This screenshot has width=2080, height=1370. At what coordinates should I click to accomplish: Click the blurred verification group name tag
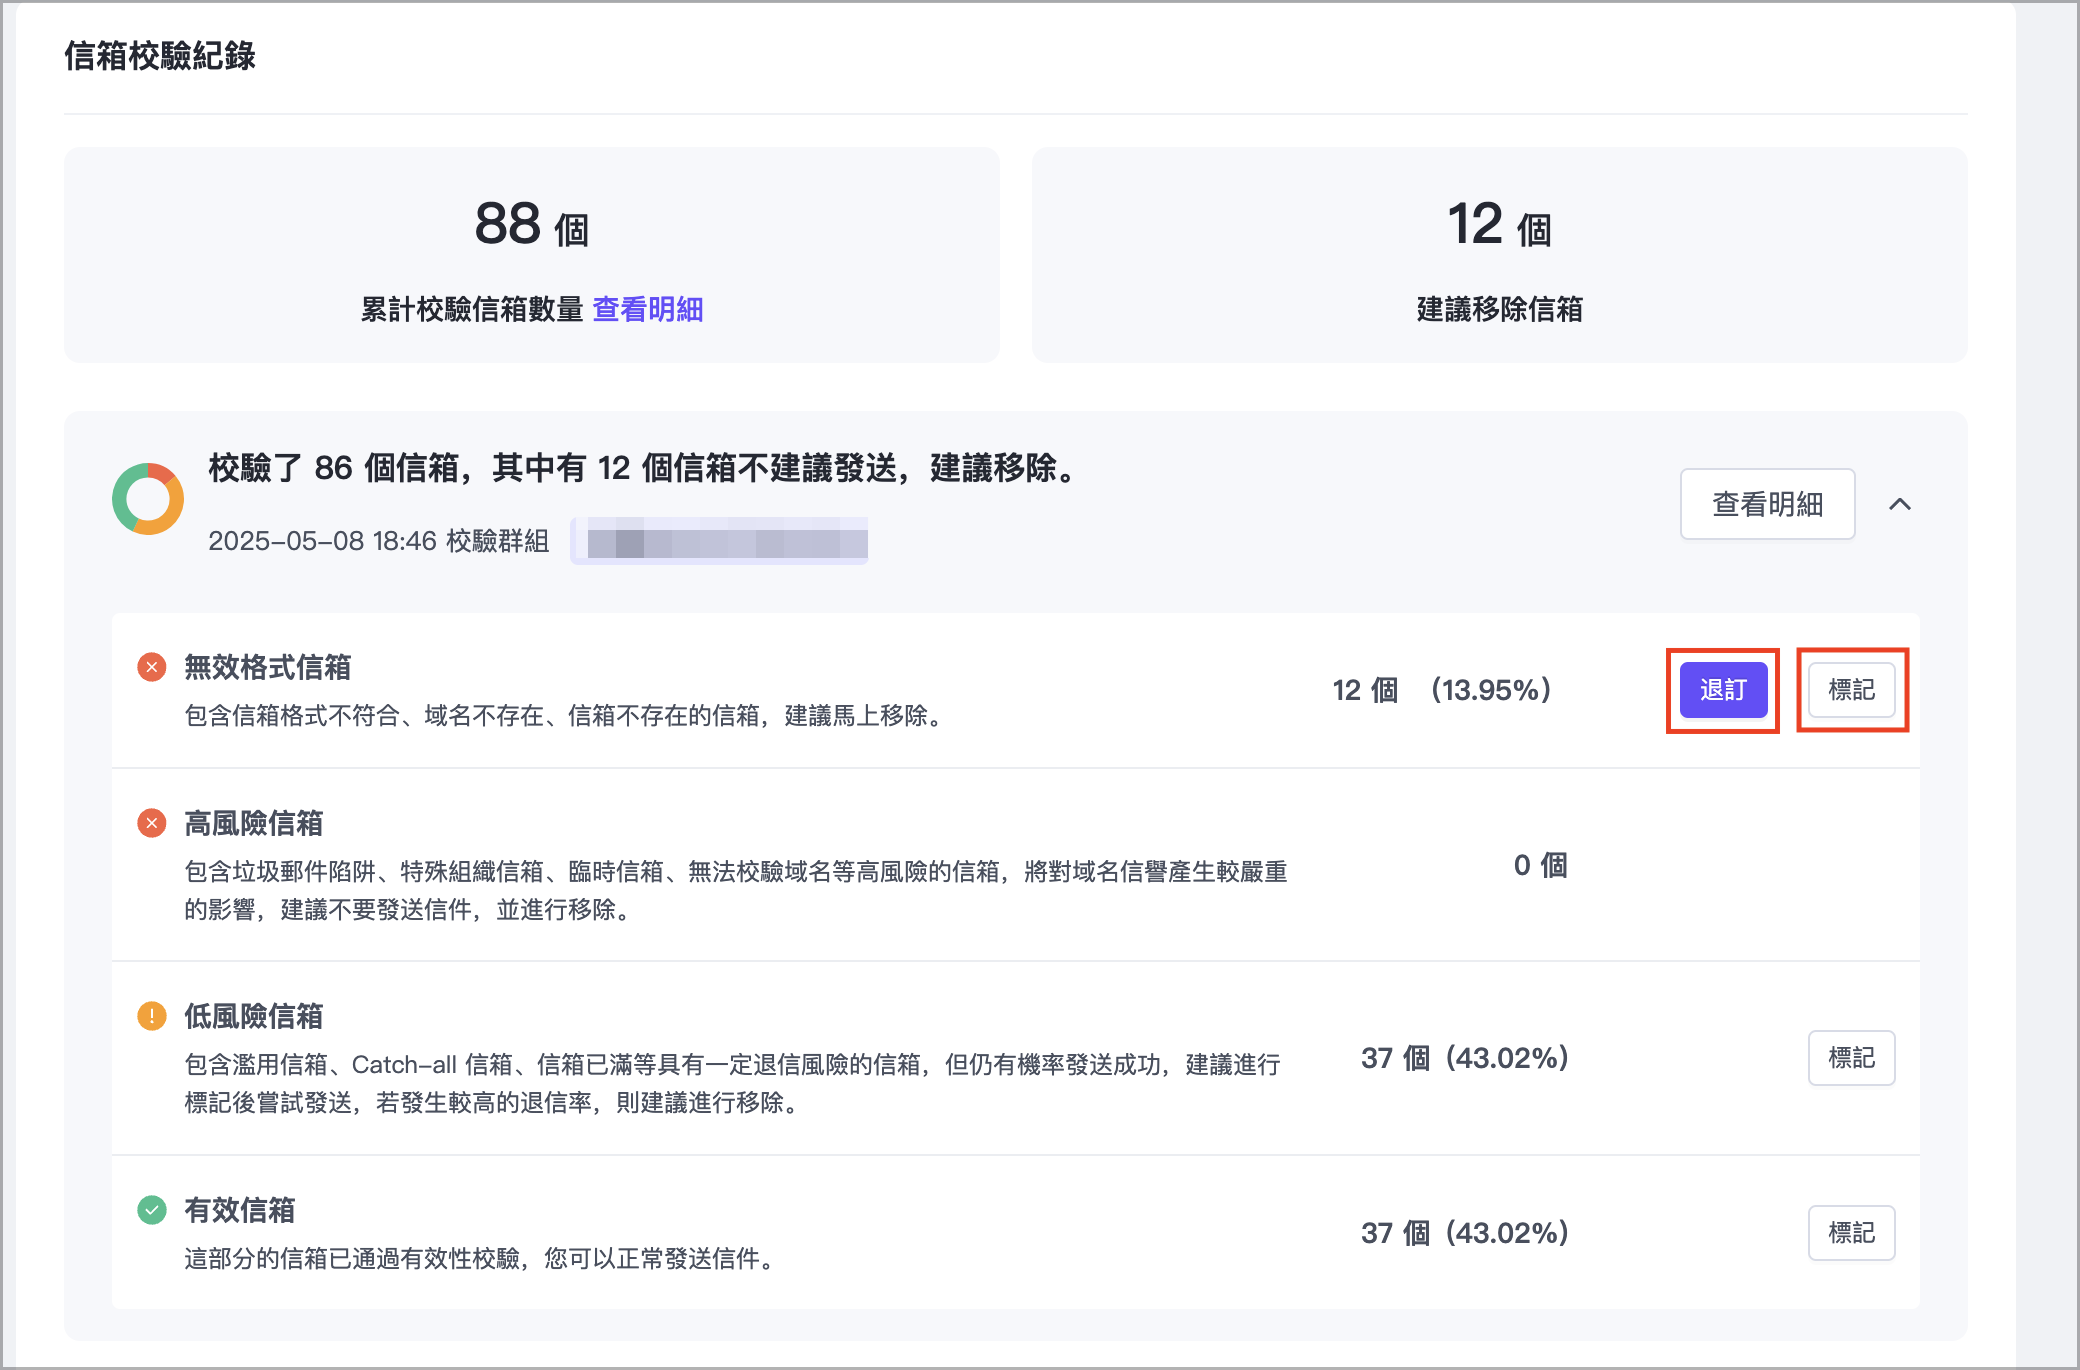click(x=720, y=542)
